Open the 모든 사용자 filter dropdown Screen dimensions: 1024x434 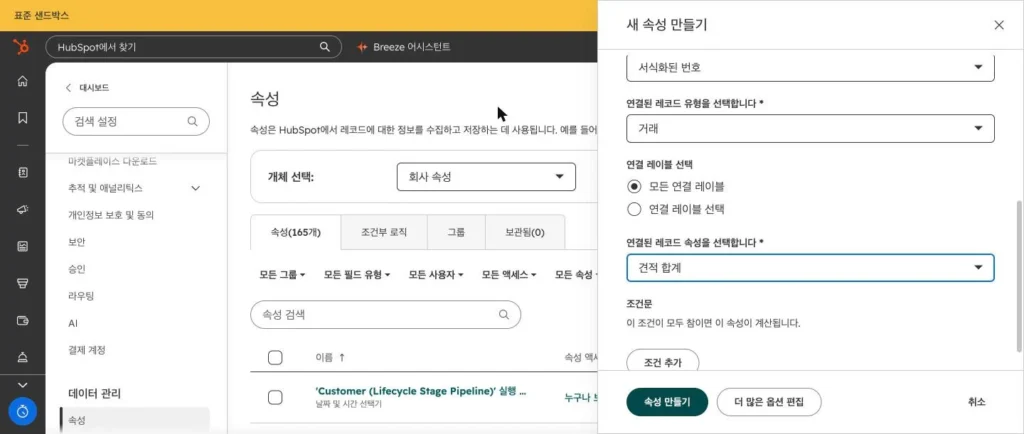[436, 275]
